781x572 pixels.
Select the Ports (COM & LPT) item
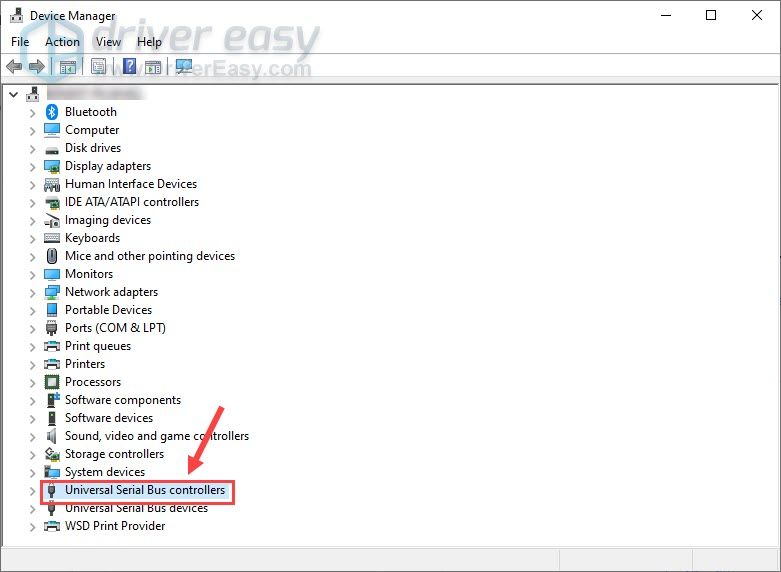coord(115,328)
